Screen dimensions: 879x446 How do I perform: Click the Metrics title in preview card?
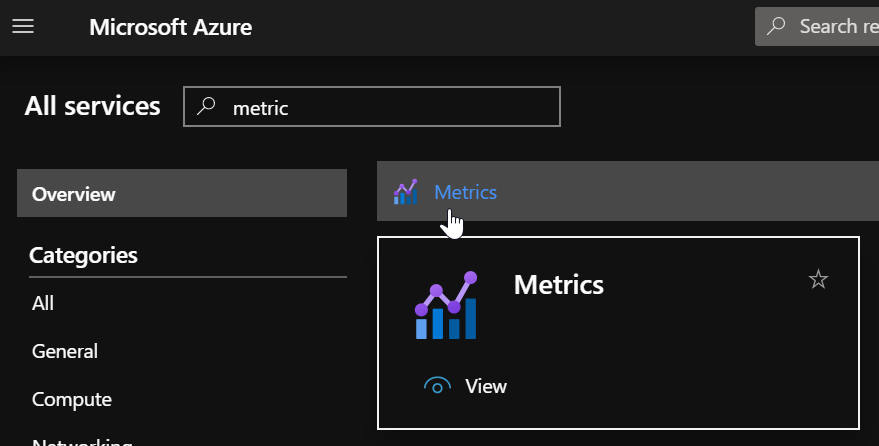[x=558, y=285]
